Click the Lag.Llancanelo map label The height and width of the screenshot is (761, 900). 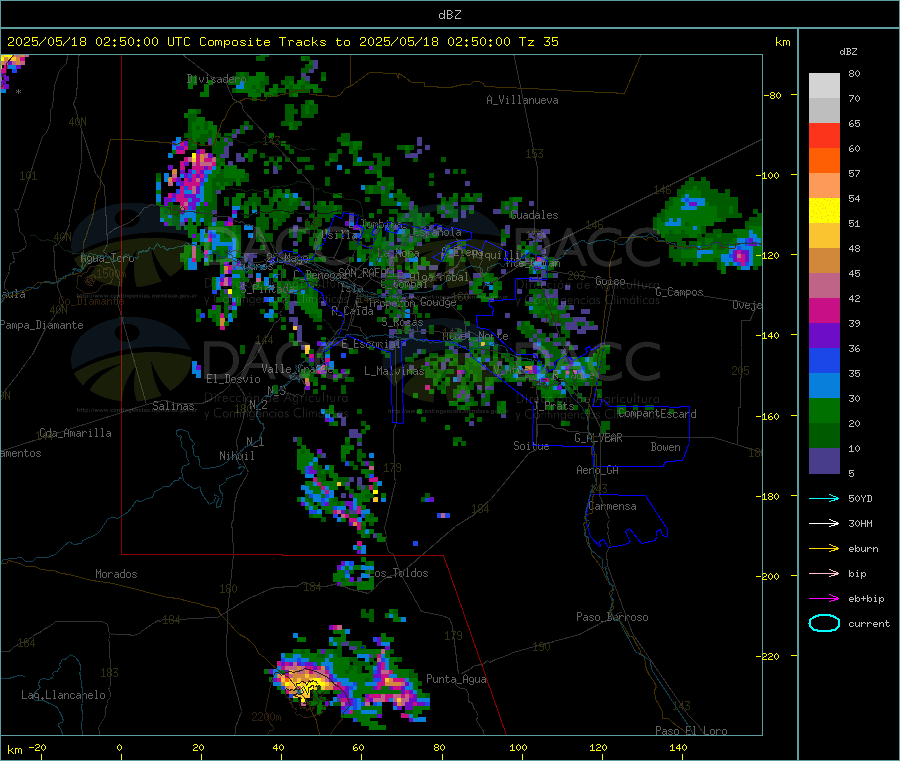pos(63,695)
